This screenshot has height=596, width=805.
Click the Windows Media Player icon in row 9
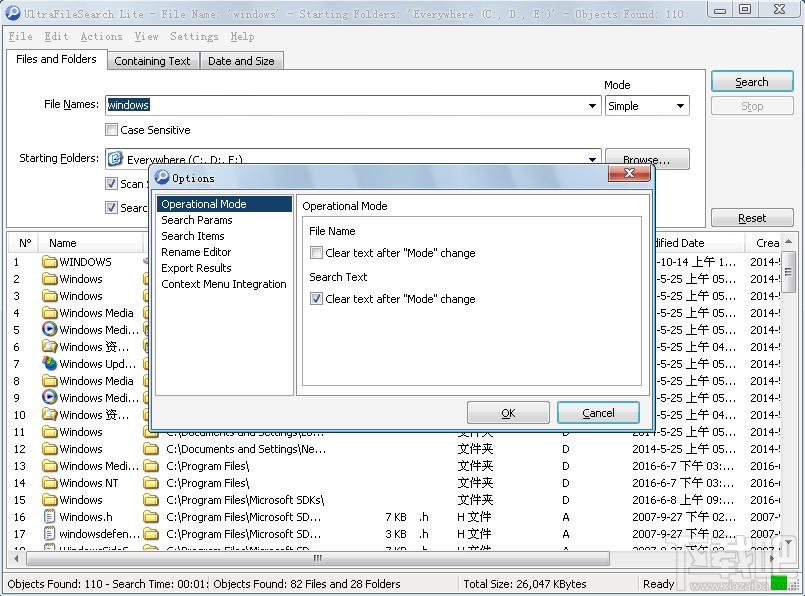50,397
